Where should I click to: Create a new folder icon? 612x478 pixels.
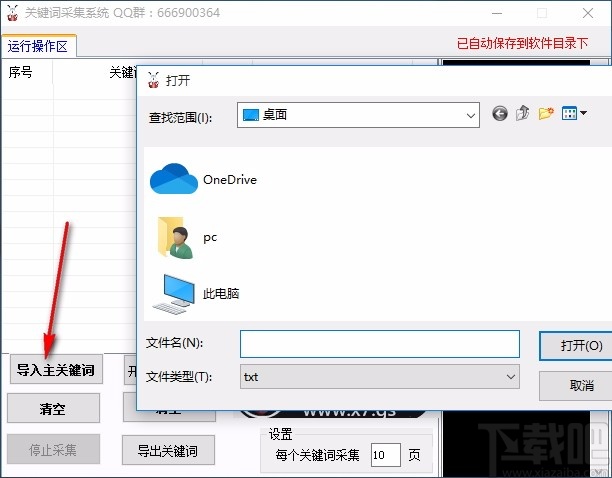(x=546, y=113)
